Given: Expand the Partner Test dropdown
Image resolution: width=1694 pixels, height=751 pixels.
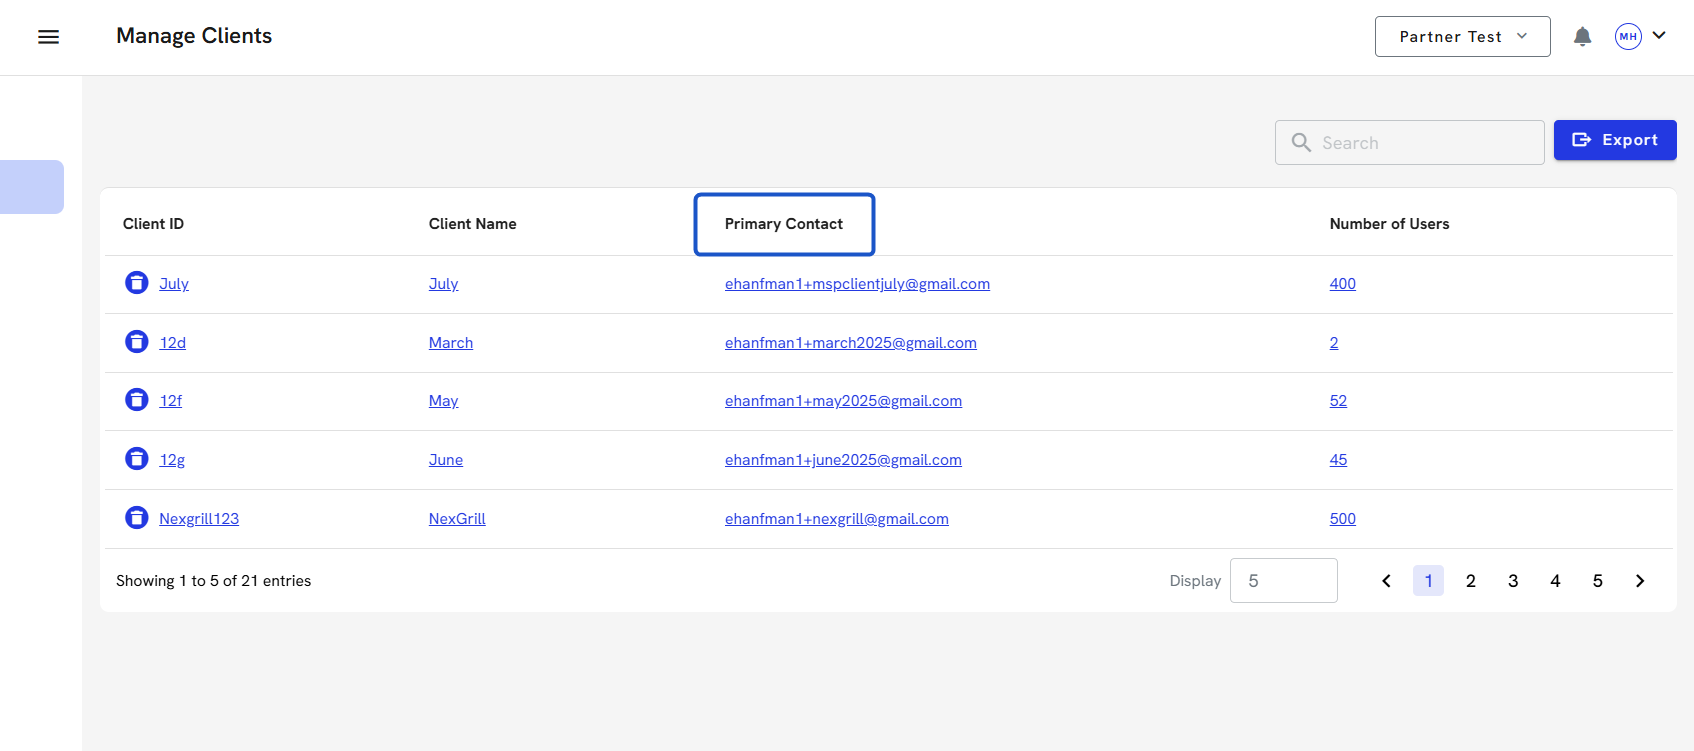Looking at the screenshot, I should (x=1462, y=37).
